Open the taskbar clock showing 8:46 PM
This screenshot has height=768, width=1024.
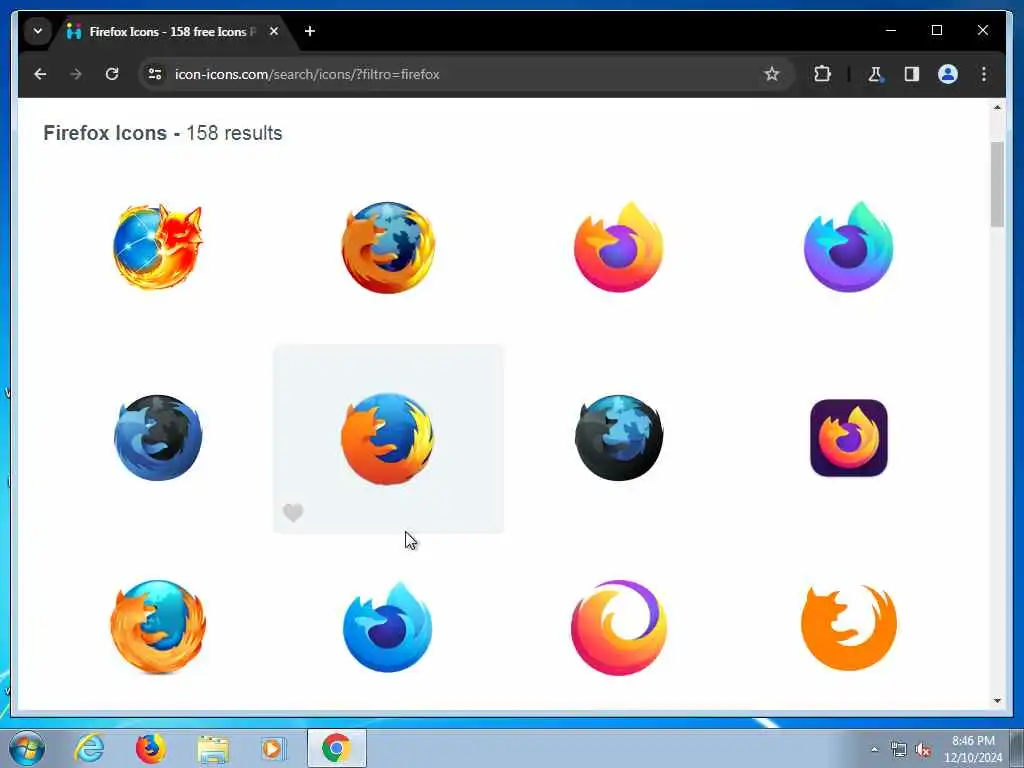(x=973, y=749)
